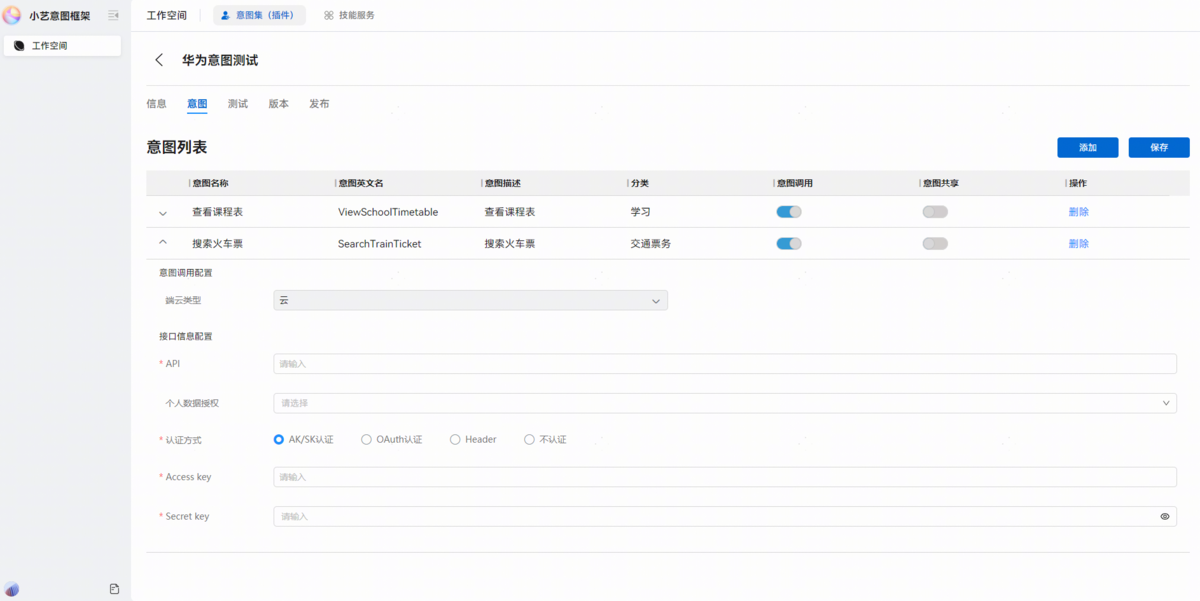Click the user avatar at bottom left
This screenshot has height=601, width=1200.
click(12, 589)
